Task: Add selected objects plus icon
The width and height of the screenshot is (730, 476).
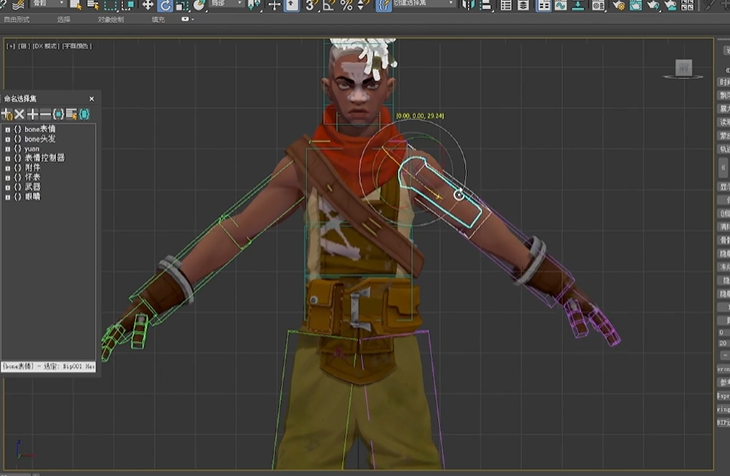Action: point(32,114)
